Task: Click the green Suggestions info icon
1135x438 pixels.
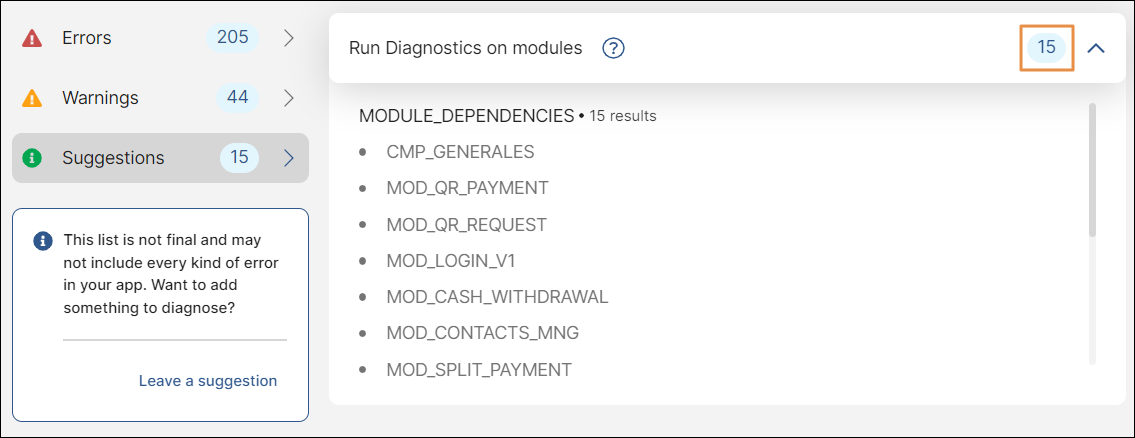Action: click(32, 158)
